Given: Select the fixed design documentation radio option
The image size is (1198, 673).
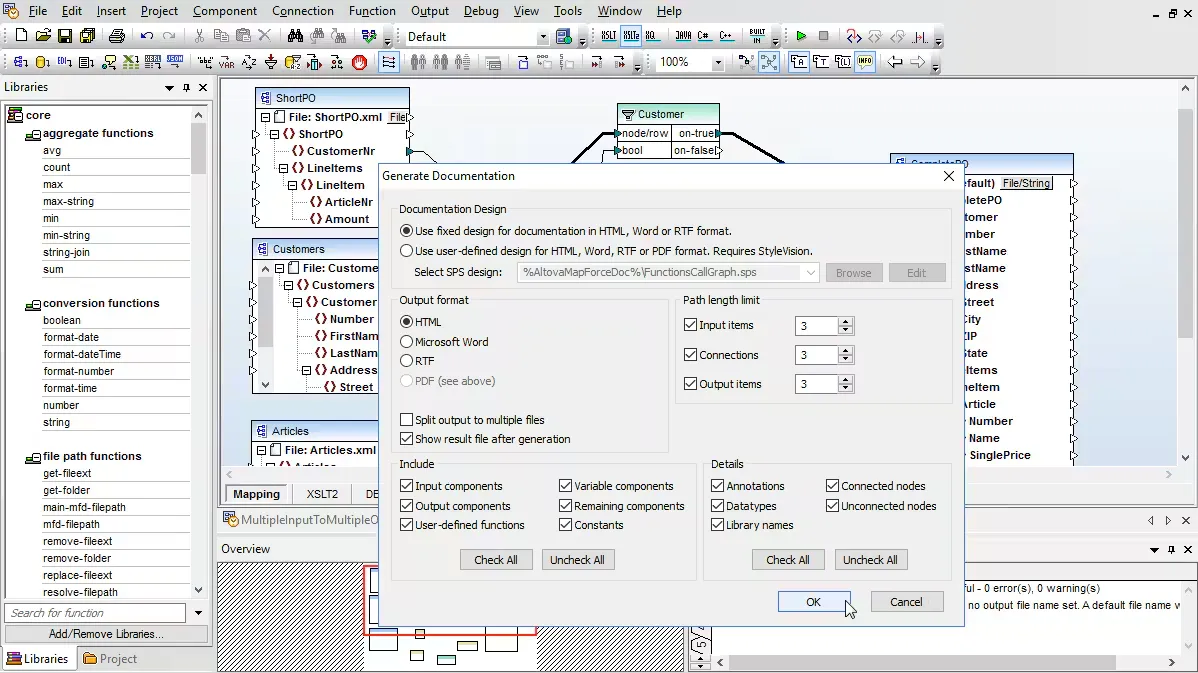Looking at the screenshot, I should pyautogui.click(x=406, y=231).
